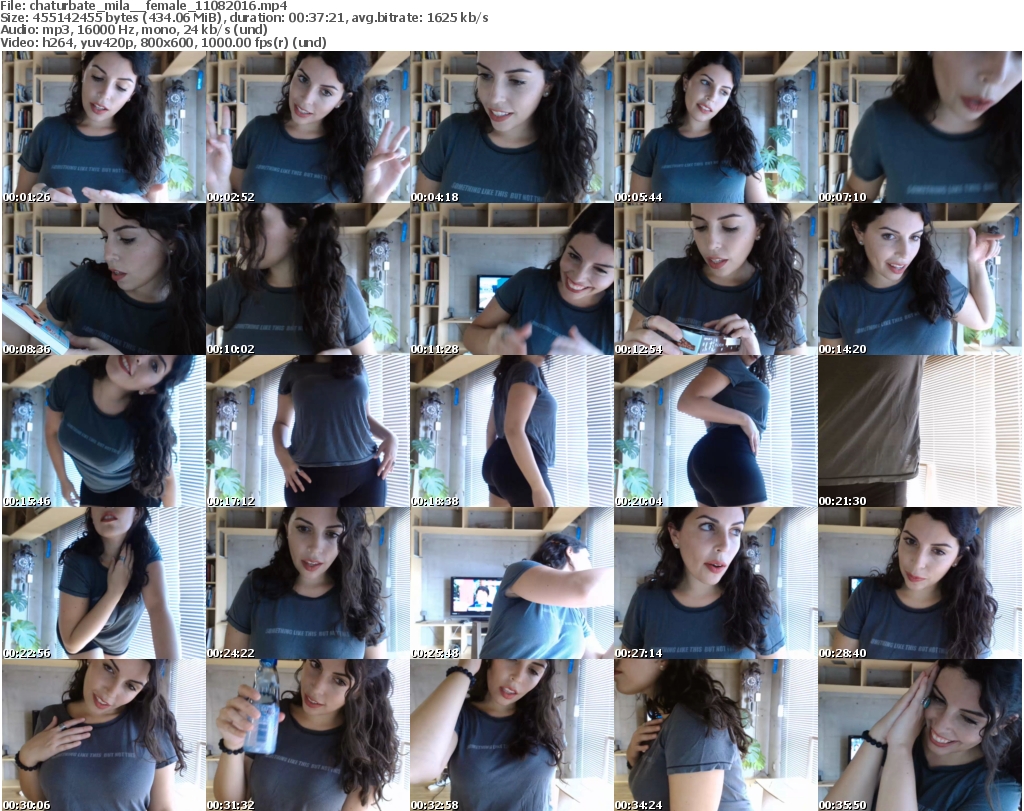Viewport: 1024px width, 811px height.
Task: Open the frame at 00:34:24
Action: coord(715,735)
